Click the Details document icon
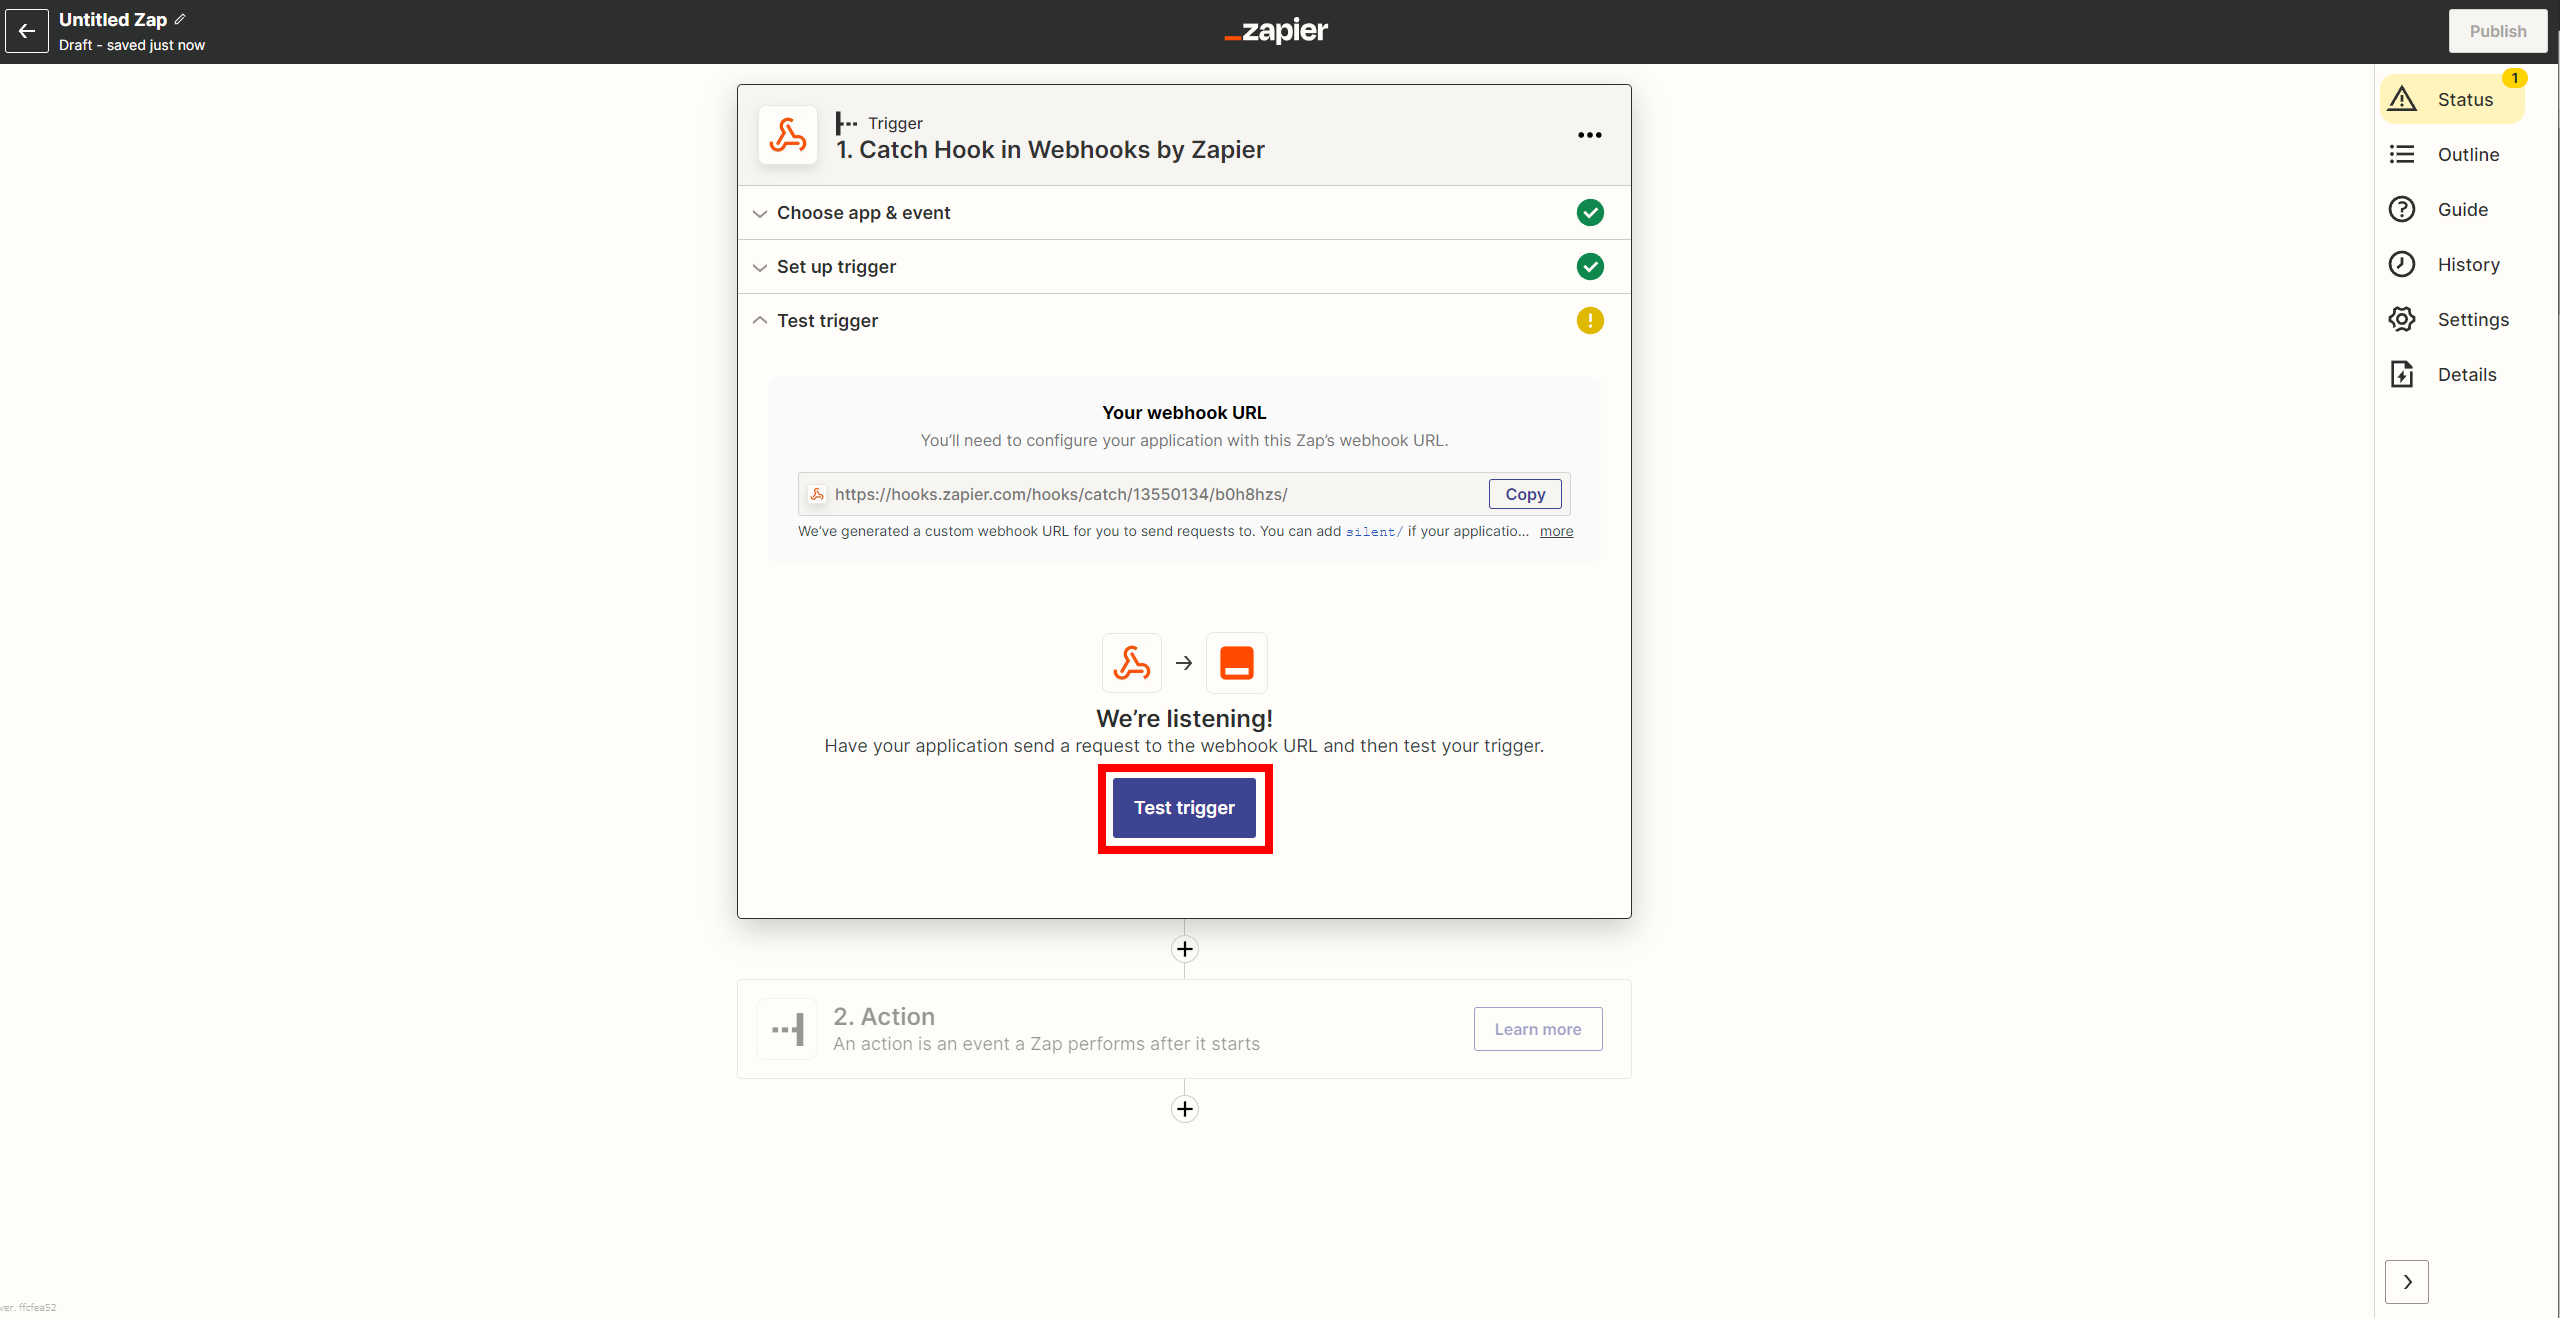 point(2402,374)
